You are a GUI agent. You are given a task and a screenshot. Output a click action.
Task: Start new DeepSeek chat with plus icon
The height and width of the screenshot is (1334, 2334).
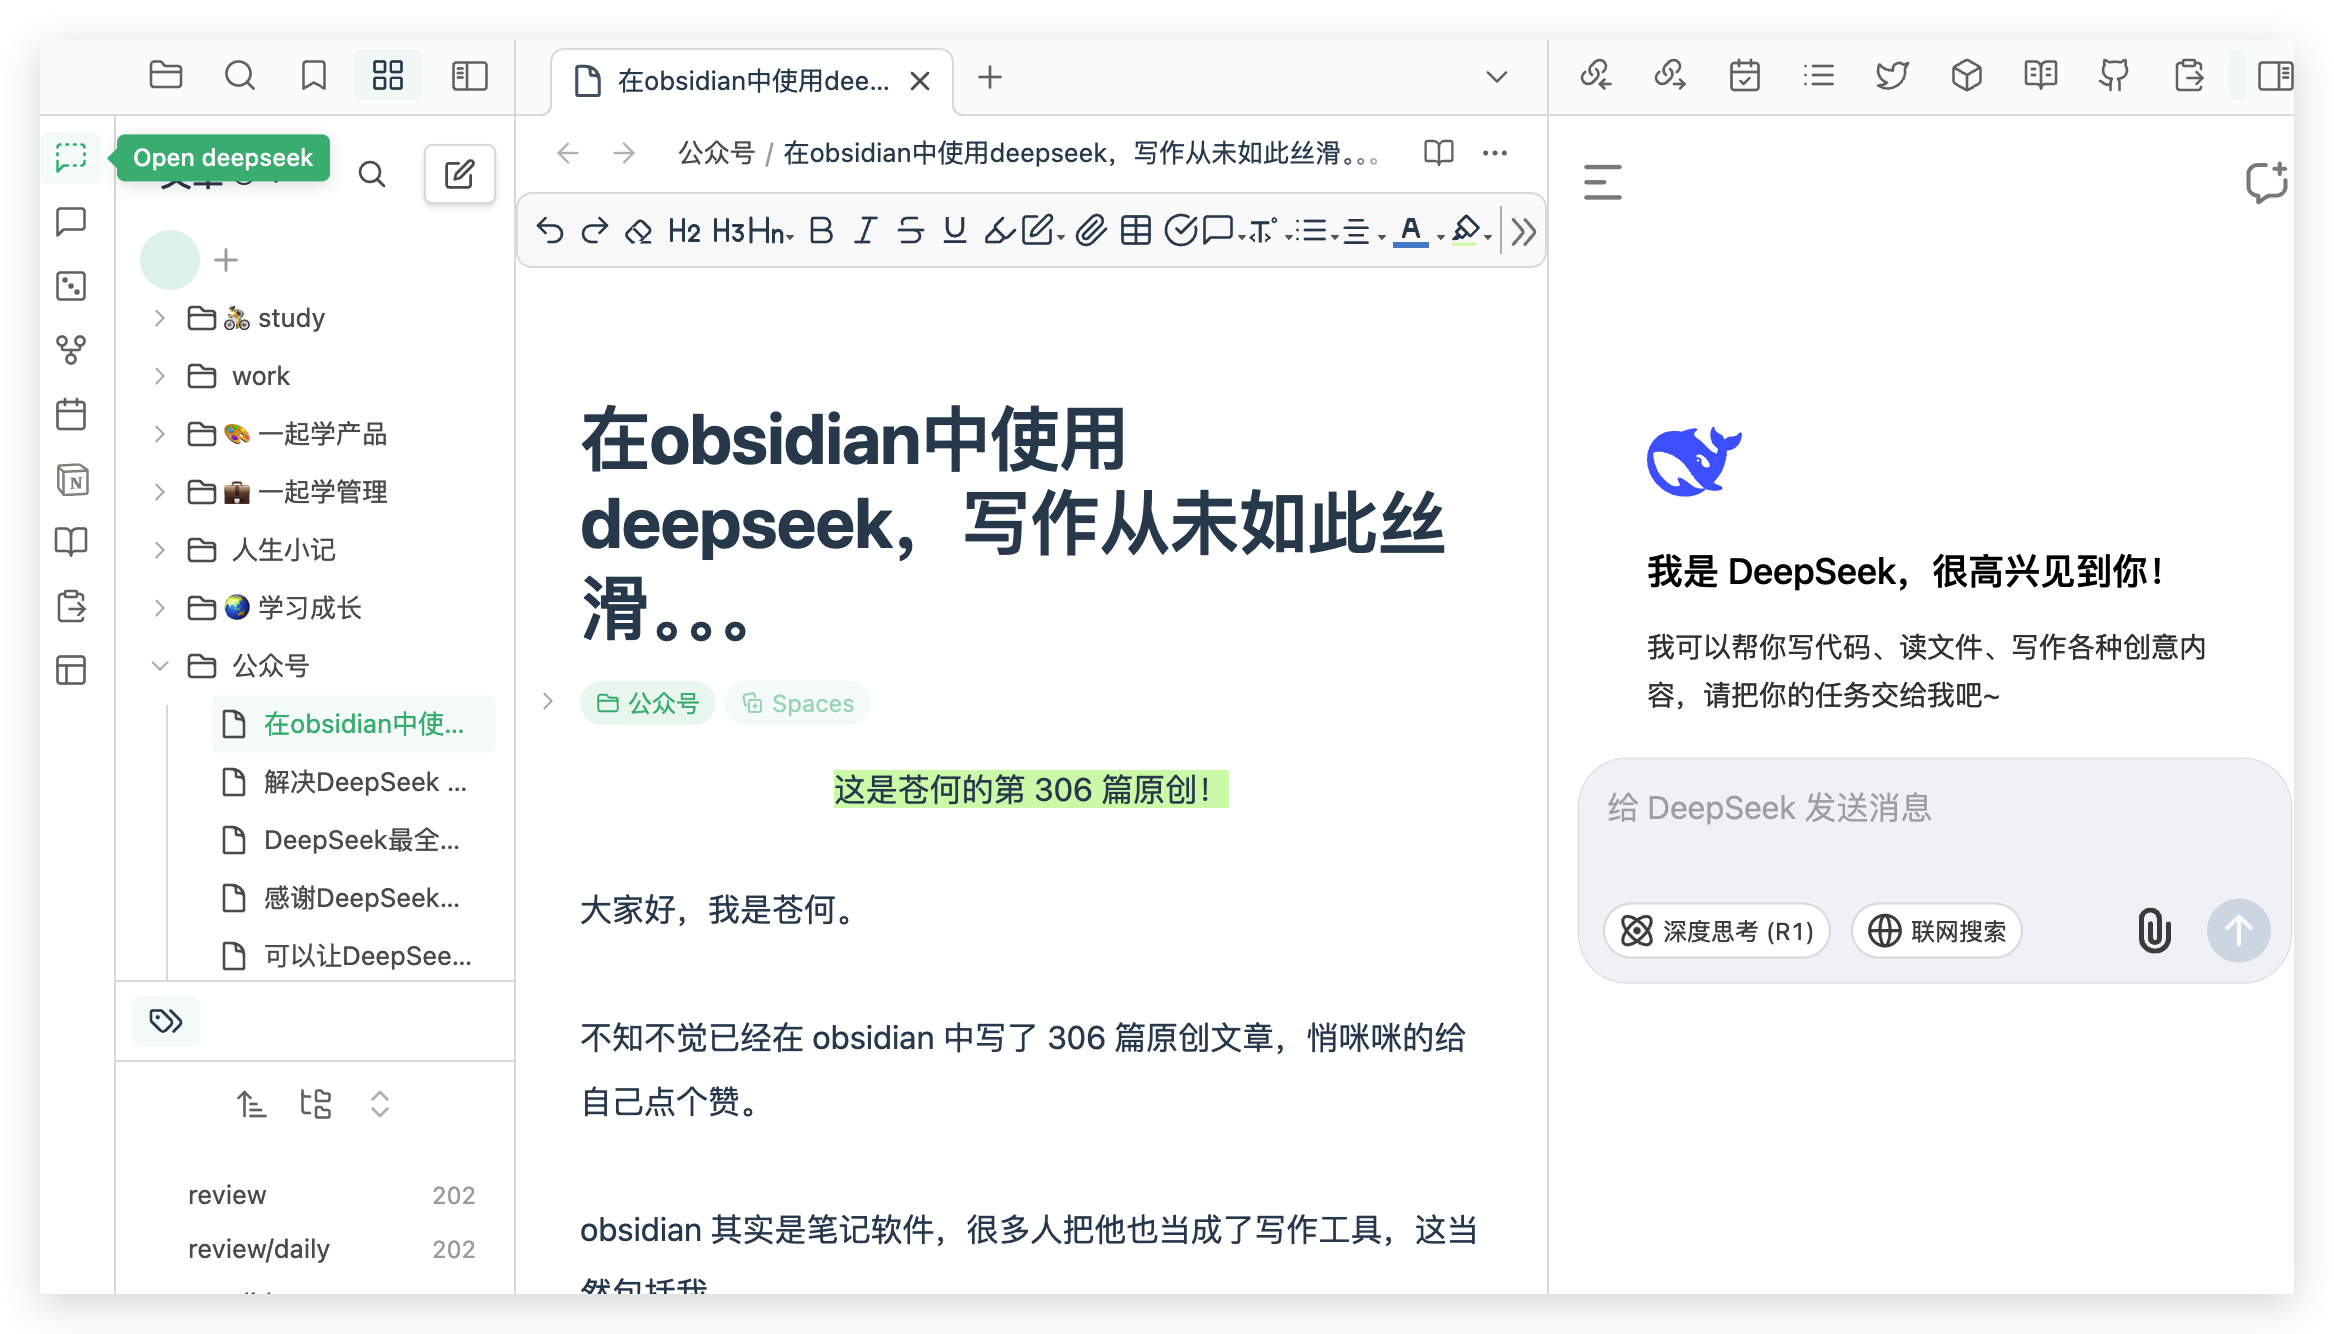(2265, 183)
